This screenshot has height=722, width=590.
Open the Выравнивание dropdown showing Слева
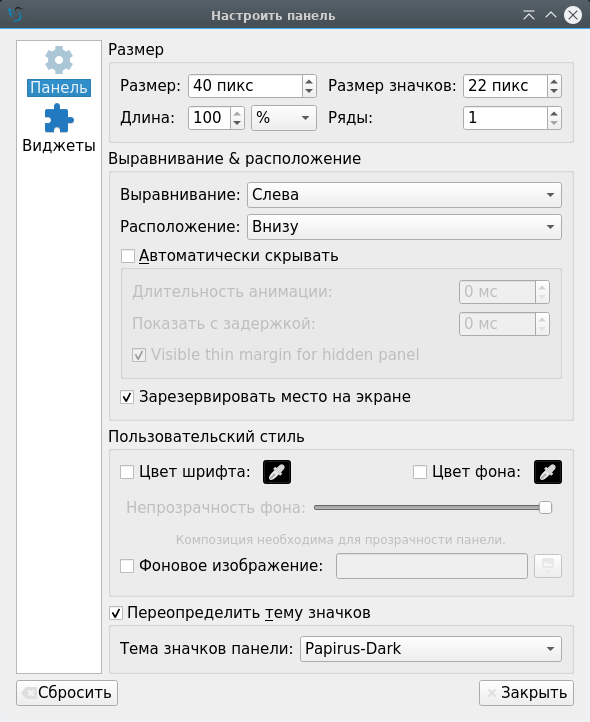tap(404, 195)
